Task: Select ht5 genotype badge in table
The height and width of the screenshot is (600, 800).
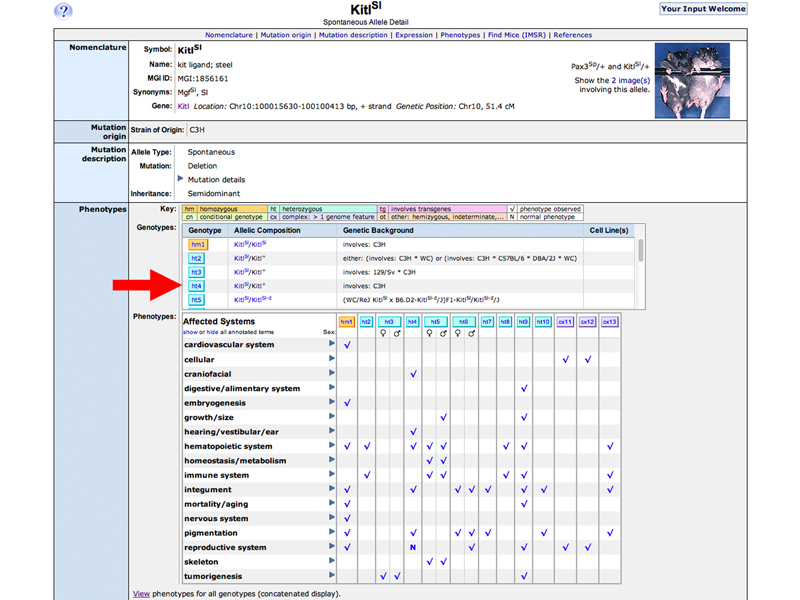Action: click(x=196, y=299)
